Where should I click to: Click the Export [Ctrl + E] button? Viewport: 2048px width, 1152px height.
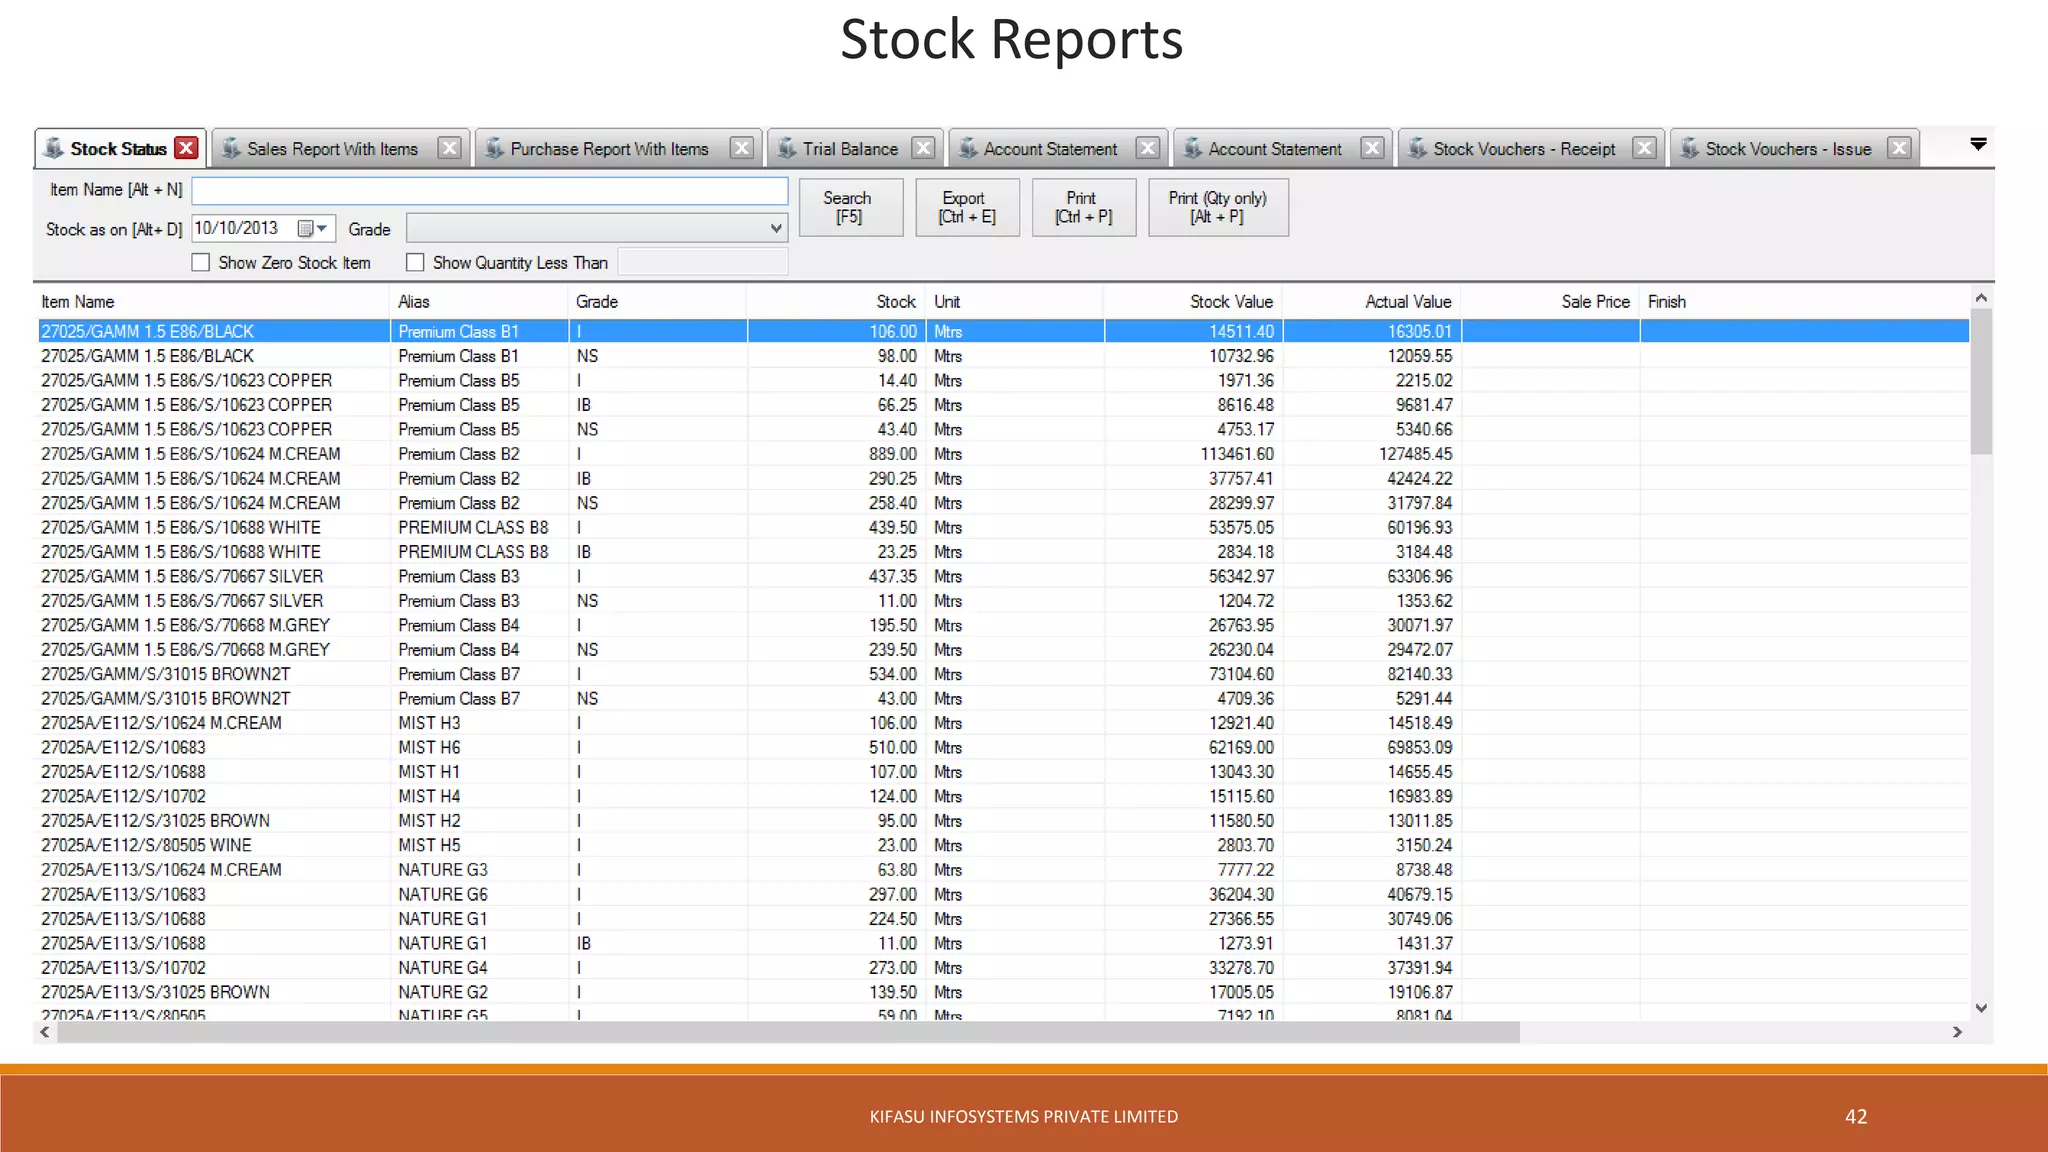pyautogui.click(x=967, y=207)
